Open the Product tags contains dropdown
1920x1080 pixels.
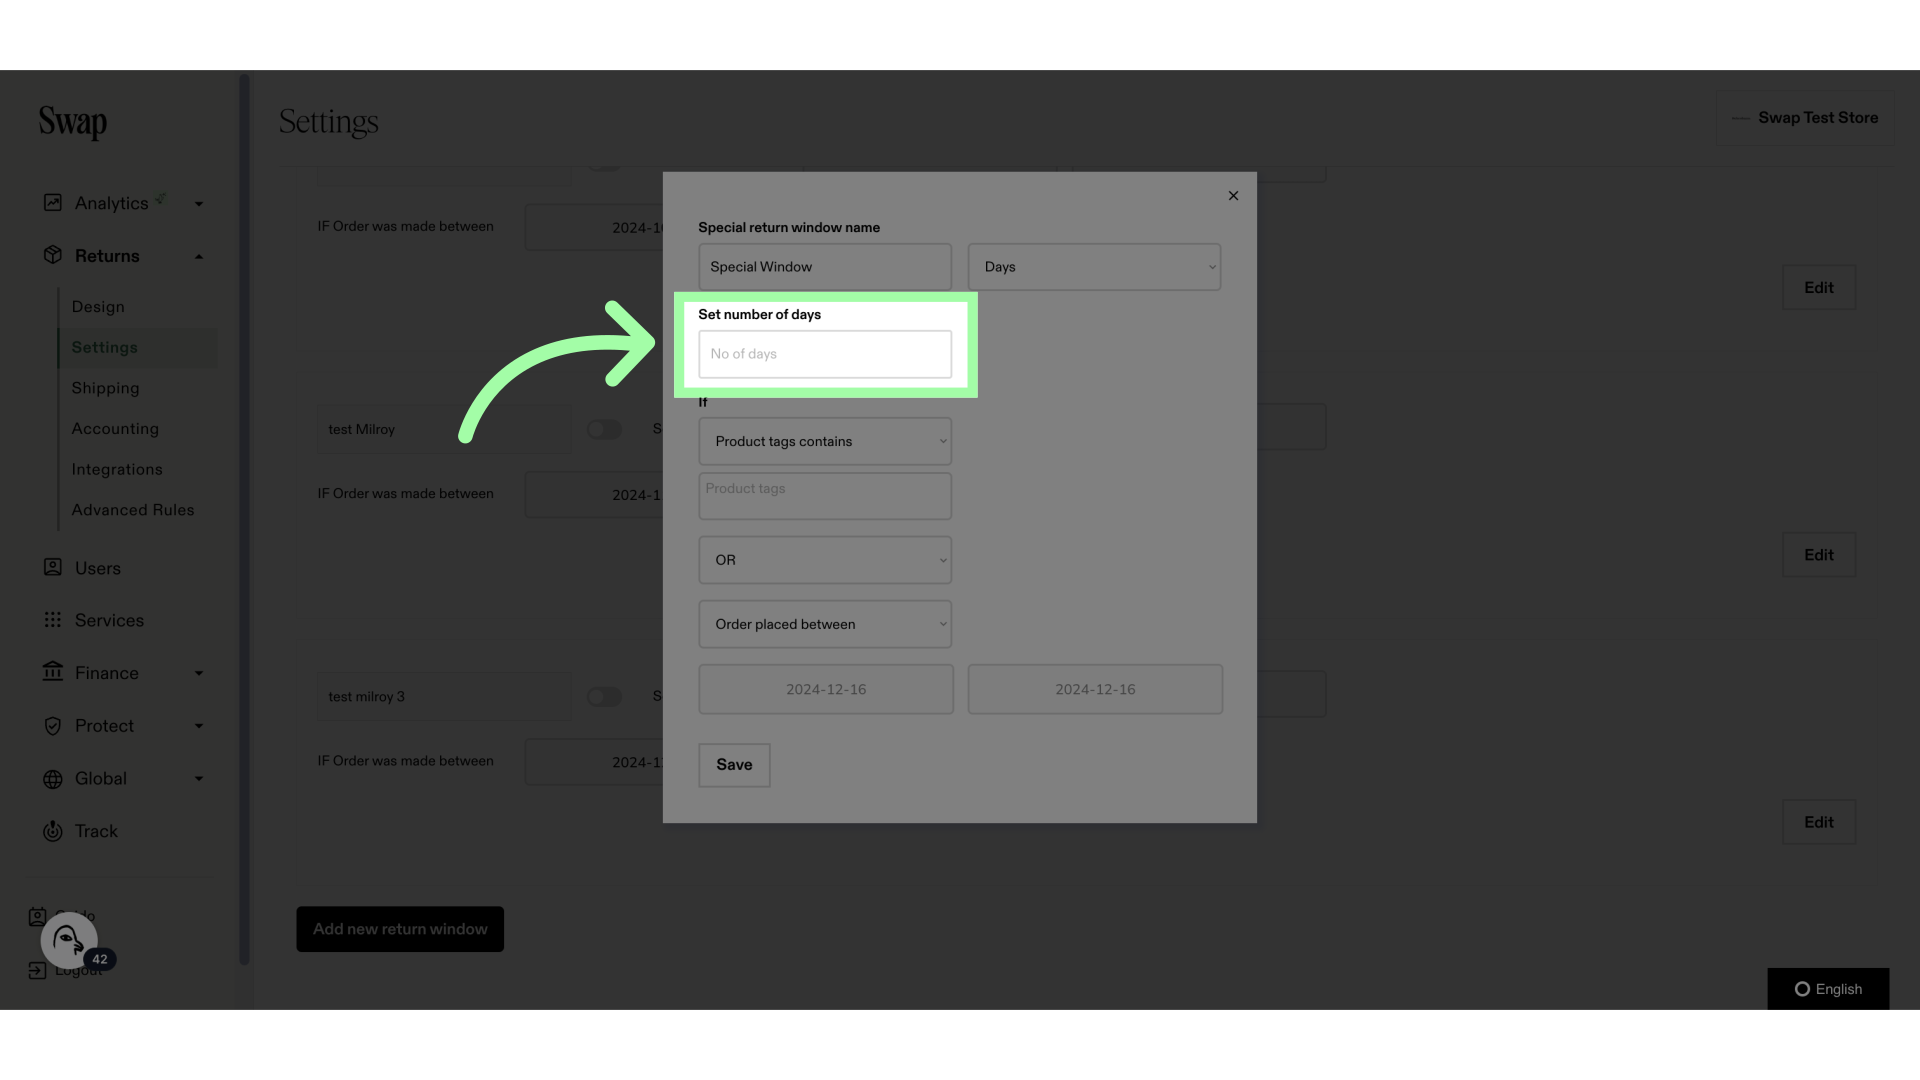825,441
